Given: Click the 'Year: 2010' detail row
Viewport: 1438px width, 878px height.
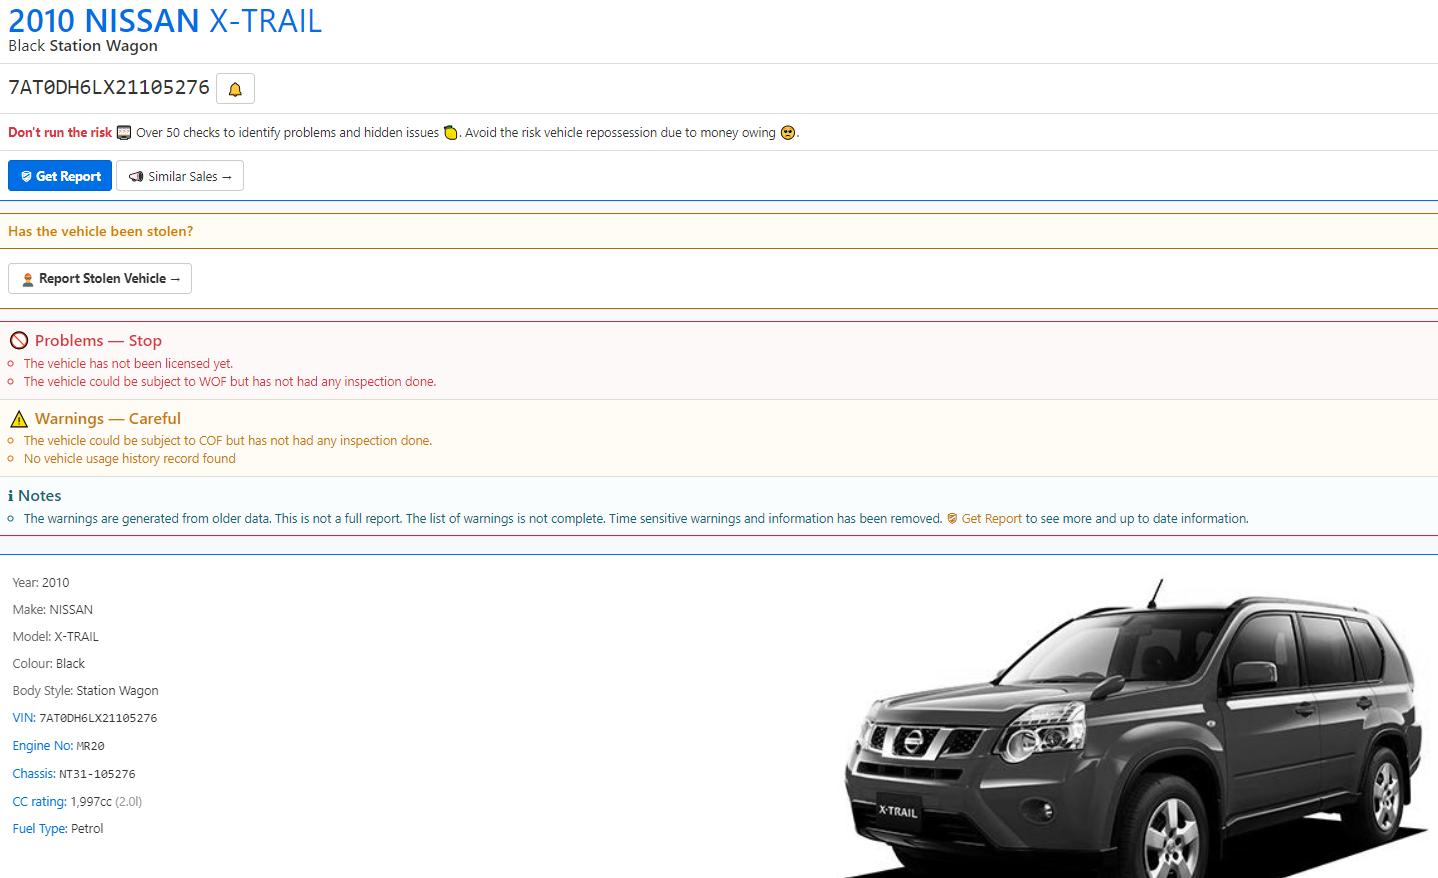Looking at the screenshot, I should 41,583.
